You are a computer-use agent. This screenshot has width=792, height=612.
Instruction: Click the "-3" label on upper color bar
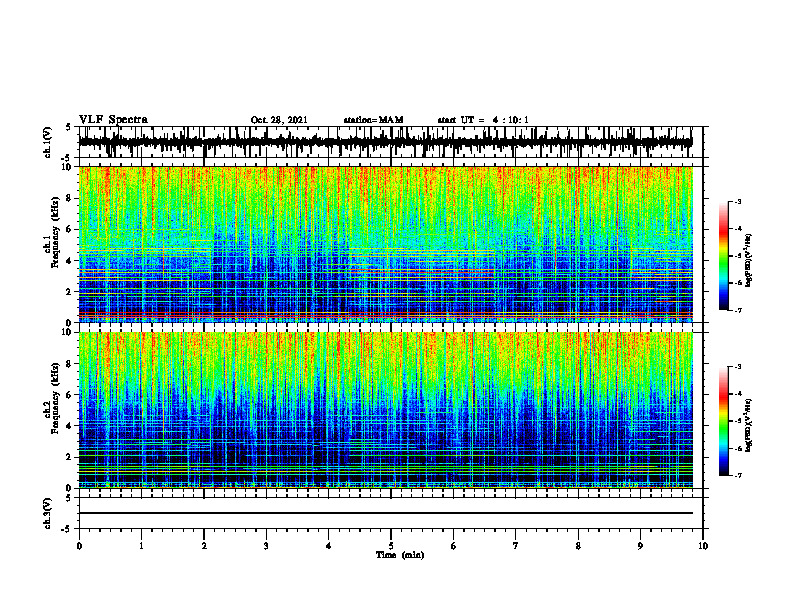click(737, 201)
